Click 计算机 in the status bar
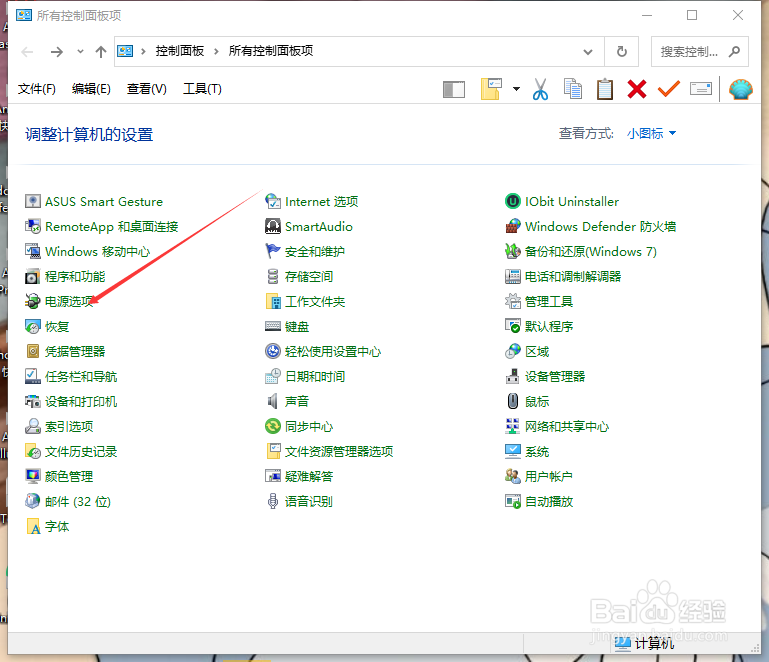The height and width of the screenshot is (662, 769). click(x=654, y=643)
